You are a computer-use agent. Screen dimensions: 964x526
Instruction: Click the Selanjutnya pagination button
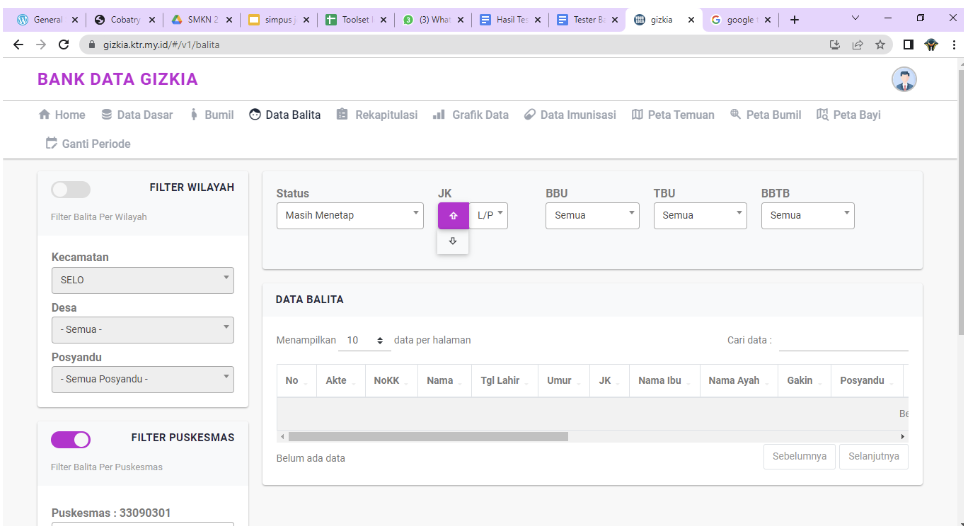point(874,457)
